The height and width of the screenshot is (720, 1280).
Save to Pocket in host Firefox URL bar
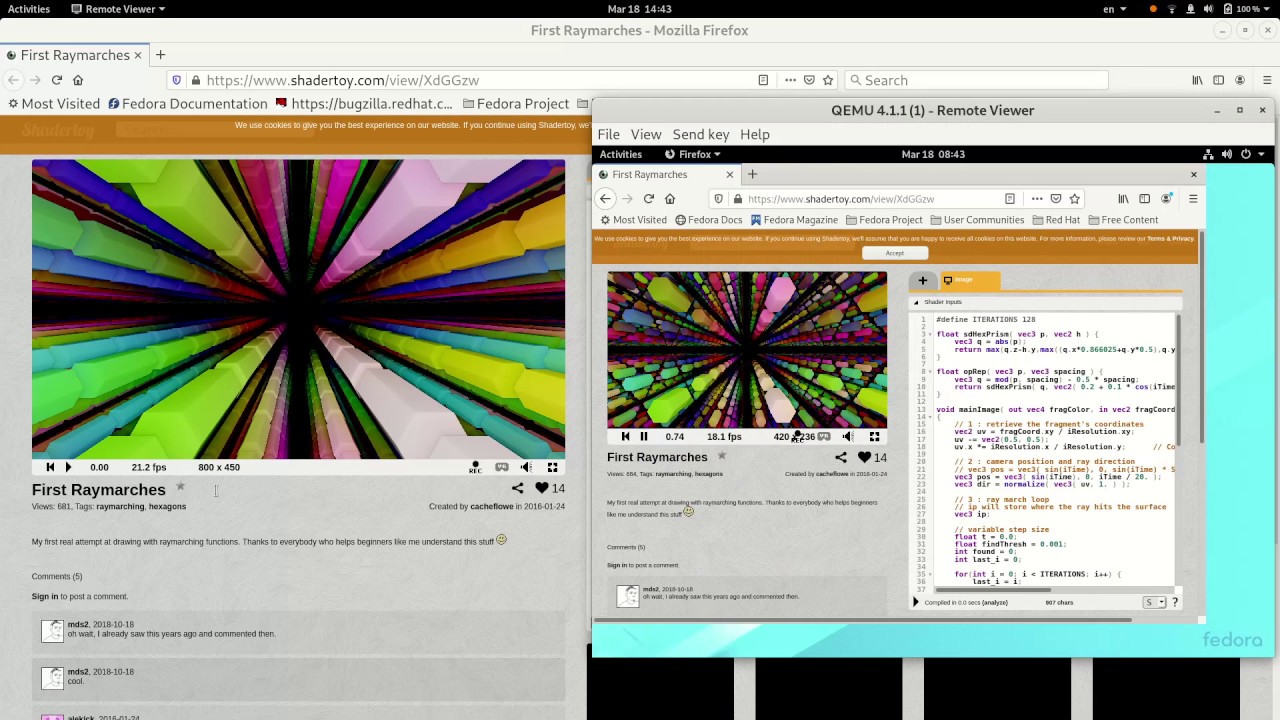point(810,80)
